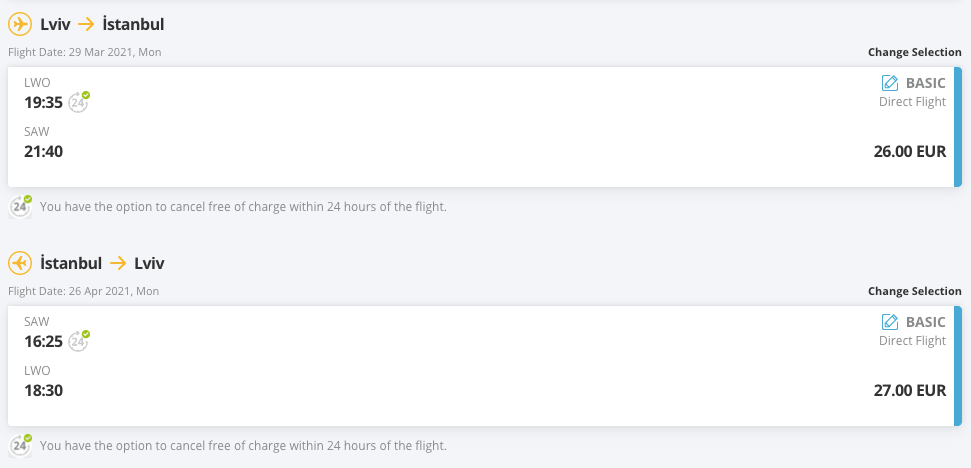The image size is (971, 468).
Task: Click the outbound free cancellation notice text
Action: point(243,207)
